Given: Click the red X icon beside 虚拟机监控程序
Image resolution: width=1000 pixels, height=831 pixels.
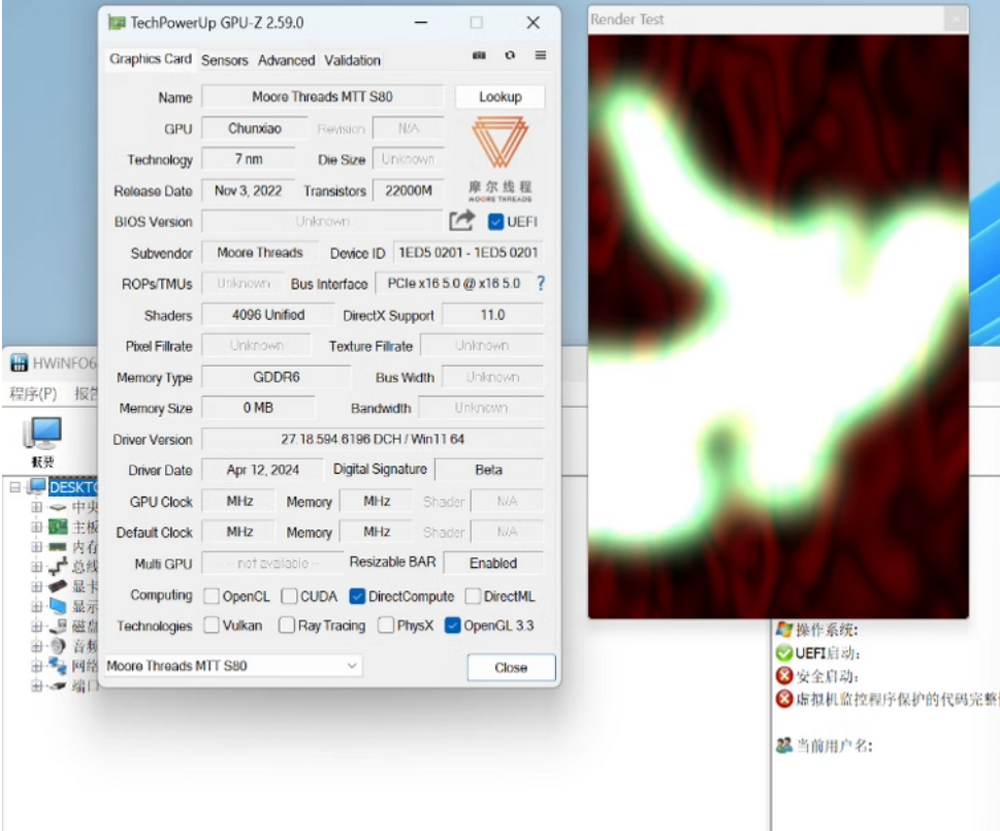Looking at the screenshot, I should (784, 698).
